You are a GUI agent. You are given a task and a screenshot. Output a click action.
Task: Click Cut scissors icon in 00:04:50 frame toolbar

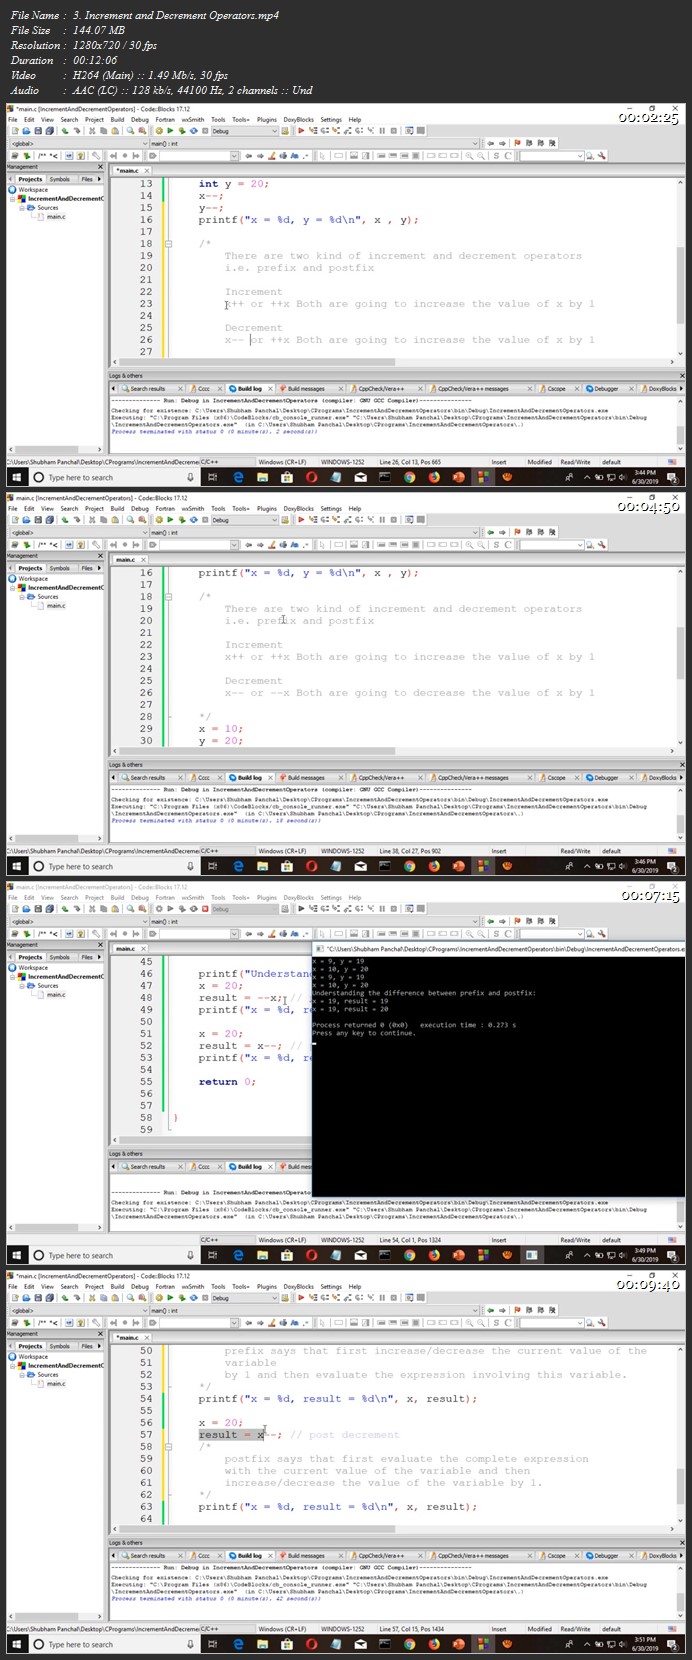tap(92, 520)
